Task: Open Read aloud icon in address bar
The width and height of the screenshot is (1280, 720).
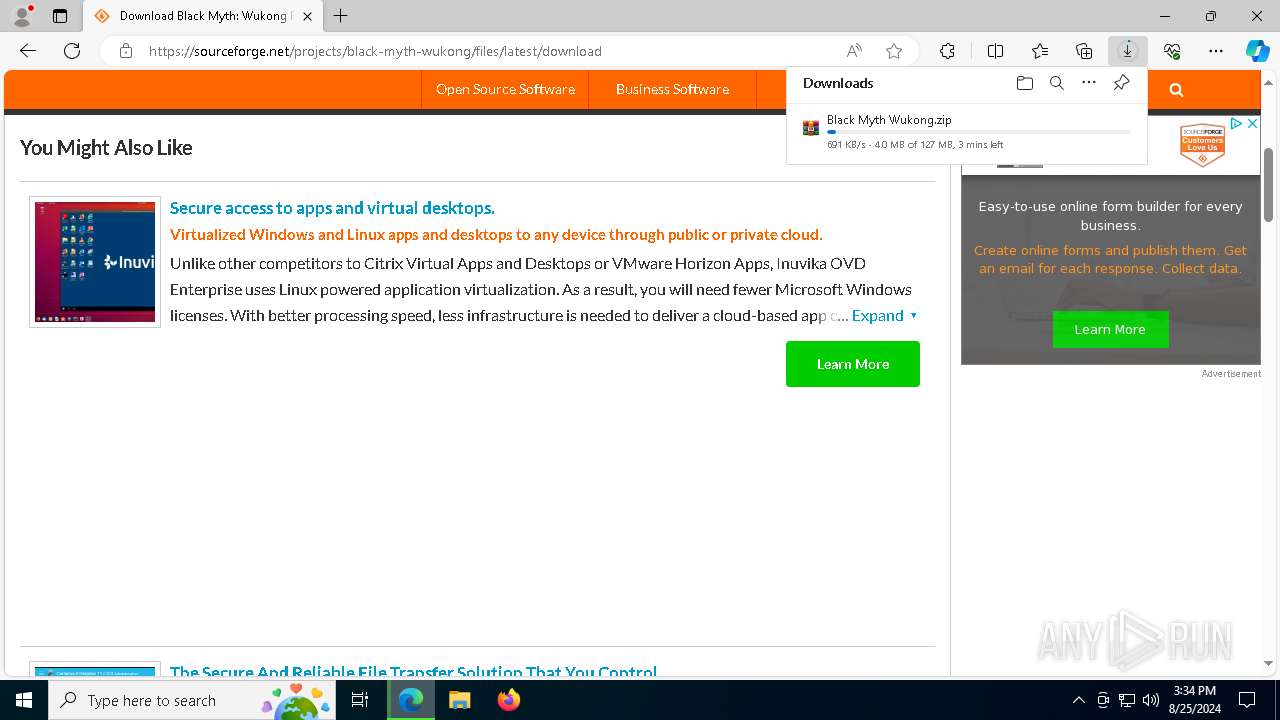Action: coord(854,51)
